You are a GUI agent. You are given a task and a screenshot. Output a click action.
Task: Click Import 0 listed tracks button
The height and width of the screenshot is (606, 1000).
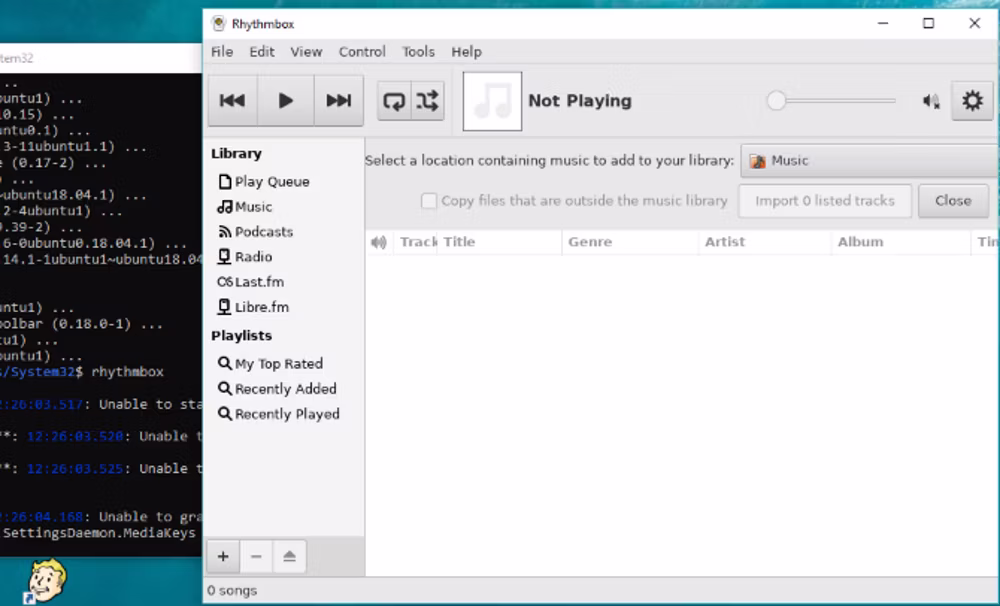point(825,201)
